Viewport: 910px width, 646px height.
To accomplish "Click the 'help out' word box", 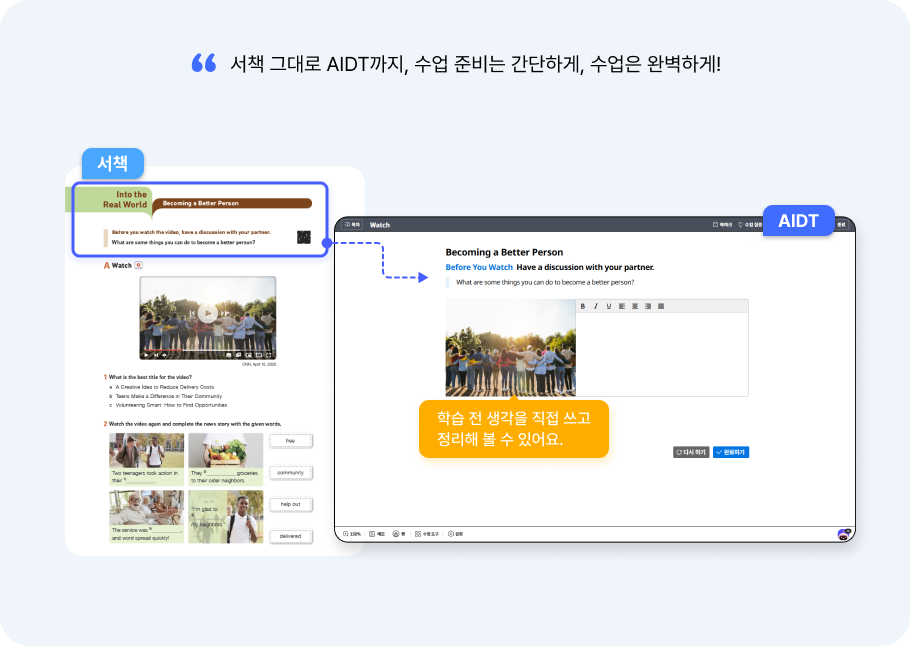I will pos(290,504).
